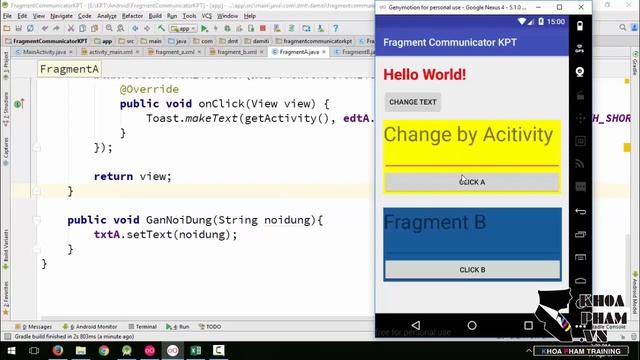Click the Paste toolbar icon
Viewport: 640px width, 360px height.
[94, 28]
